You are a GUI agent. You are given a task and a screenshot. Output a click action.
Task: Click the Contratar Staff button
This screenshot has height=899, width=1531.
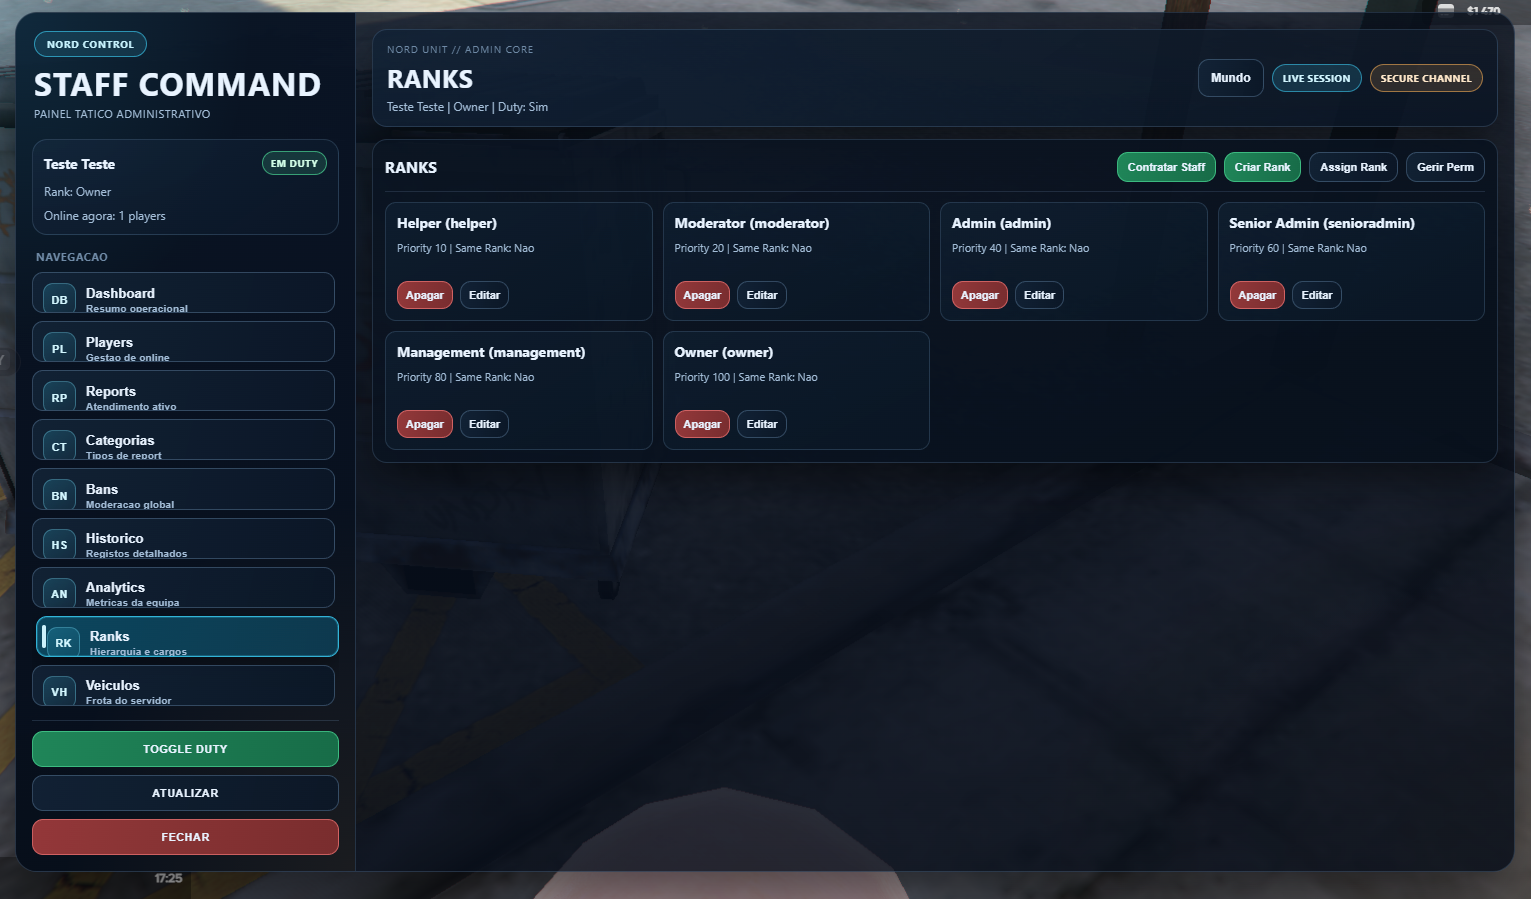pyautogui.click(x=1166, y=167)
